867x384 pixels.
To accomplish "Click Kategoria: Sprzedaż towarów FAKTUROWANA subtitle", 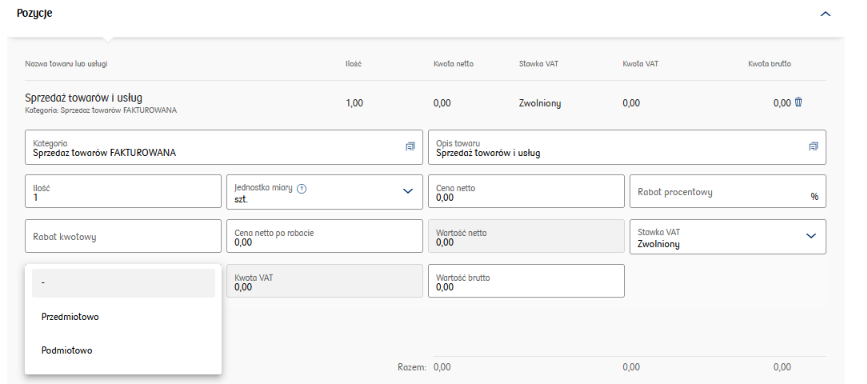I will pyautogui.click(x=101, y=110).
